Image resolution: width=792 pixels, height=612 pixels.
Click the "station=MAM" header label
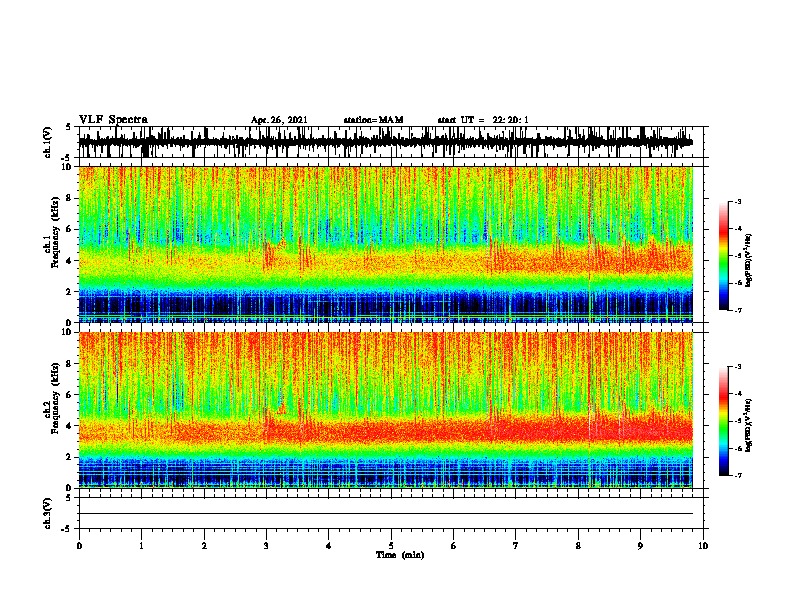[373, 120]
